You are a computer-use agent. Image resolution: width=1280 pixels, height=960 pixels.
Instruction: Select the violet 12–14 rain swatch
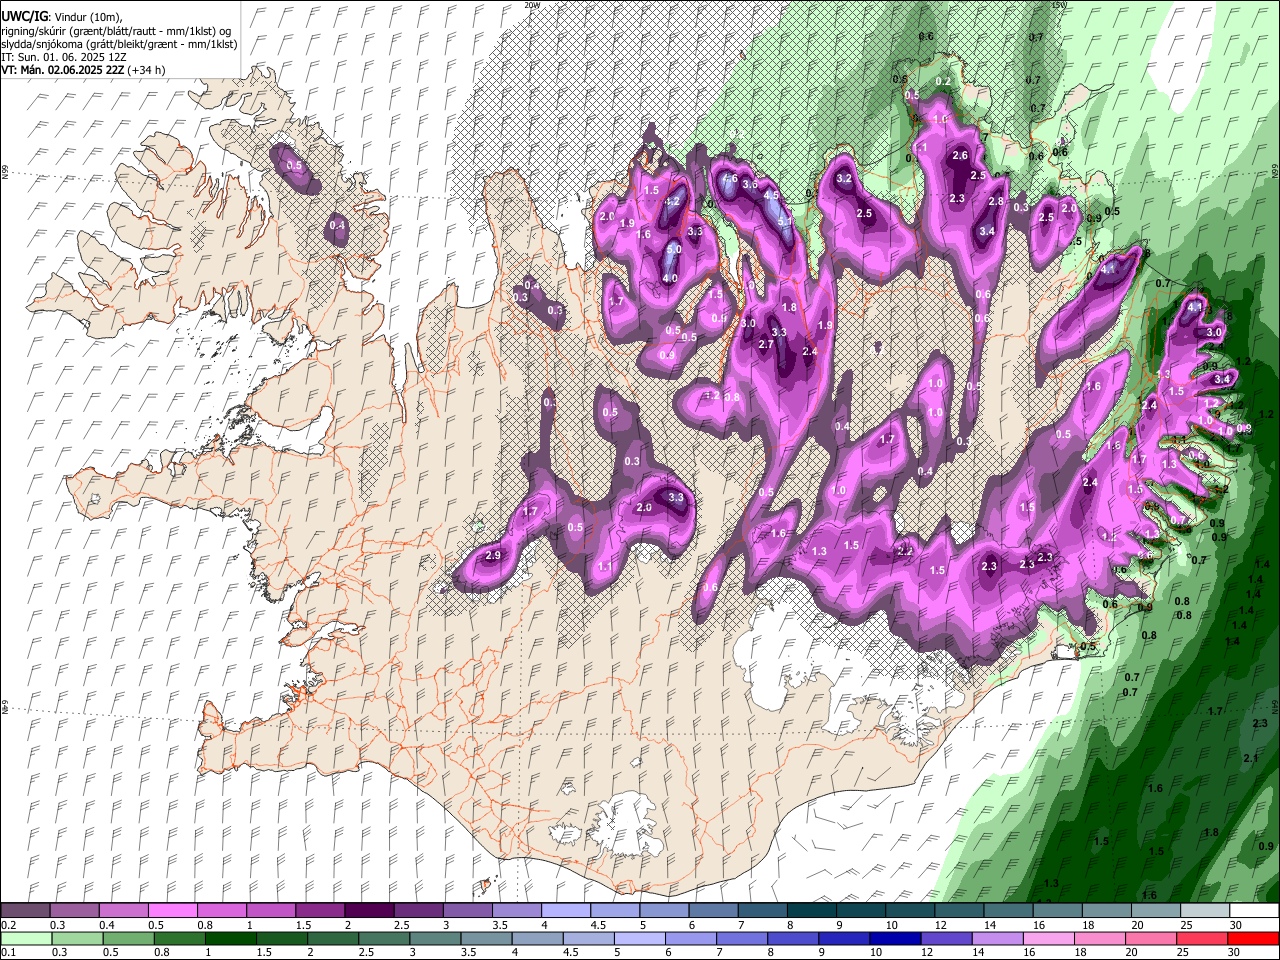point(945,938)
